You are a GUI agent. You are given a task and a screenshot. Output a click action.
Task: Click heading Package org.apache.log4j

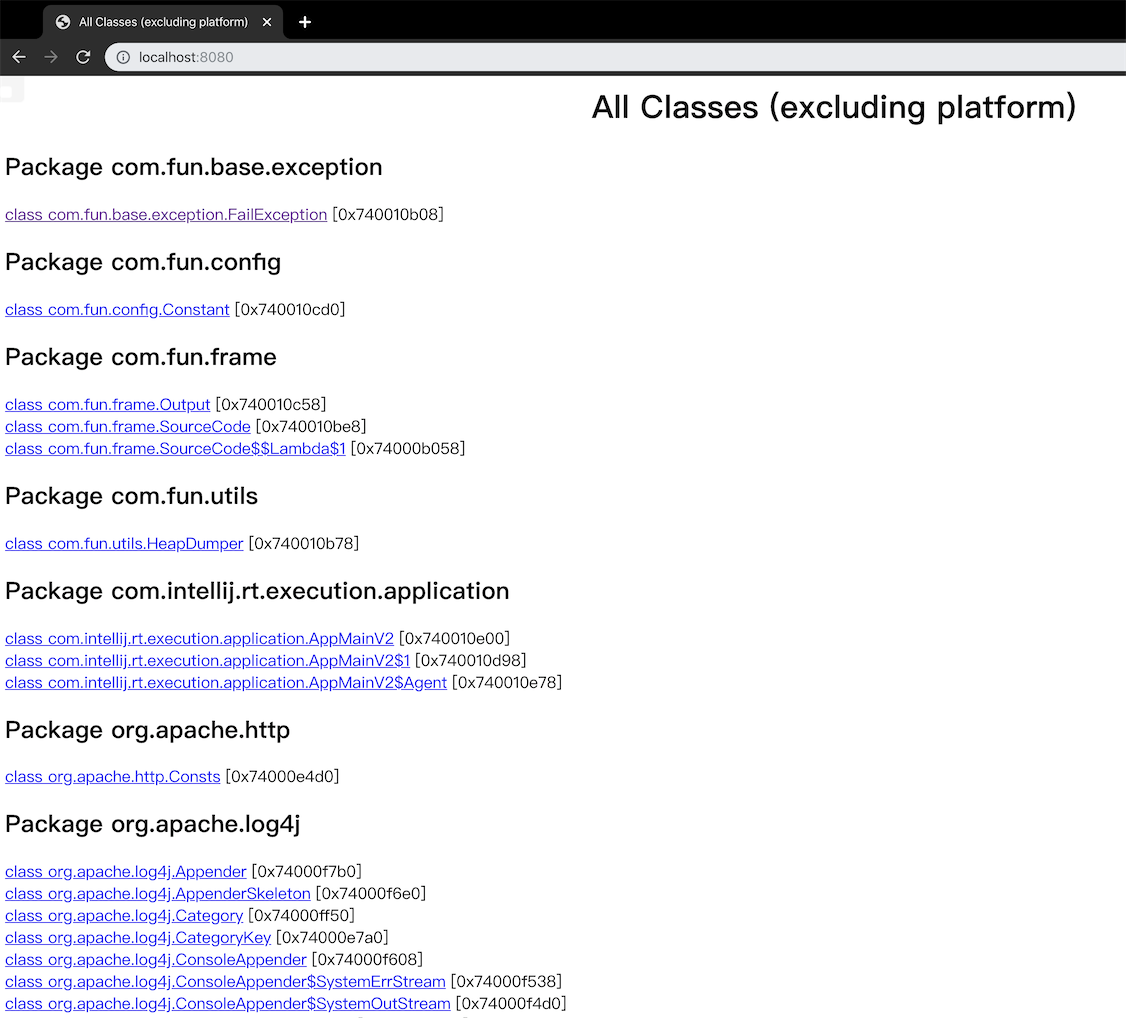pos(152,824)
